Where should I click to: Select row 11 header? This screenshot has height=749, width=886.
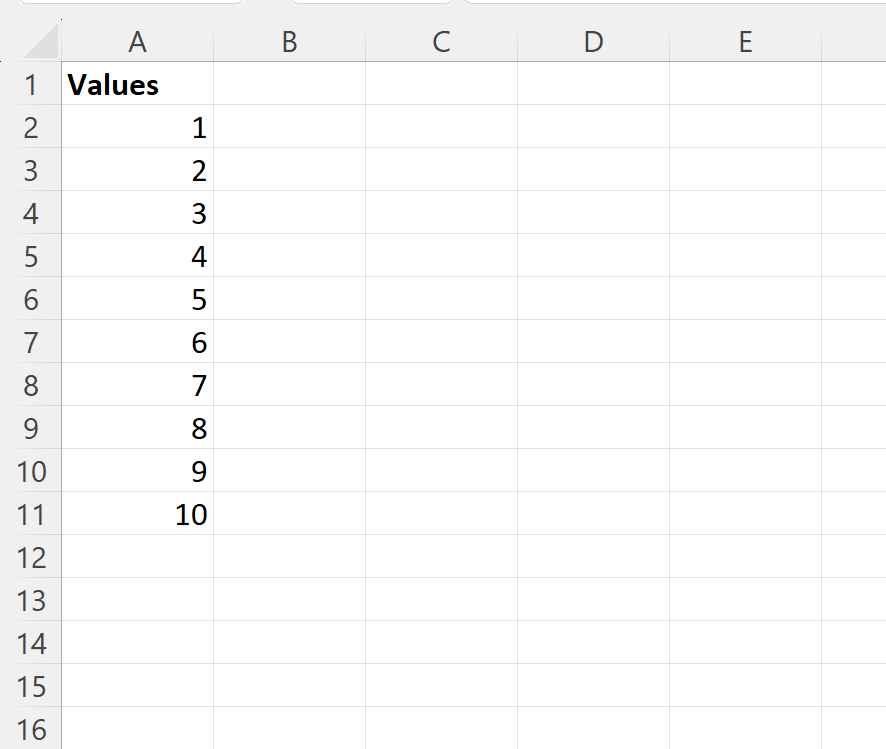pos(31,513)
